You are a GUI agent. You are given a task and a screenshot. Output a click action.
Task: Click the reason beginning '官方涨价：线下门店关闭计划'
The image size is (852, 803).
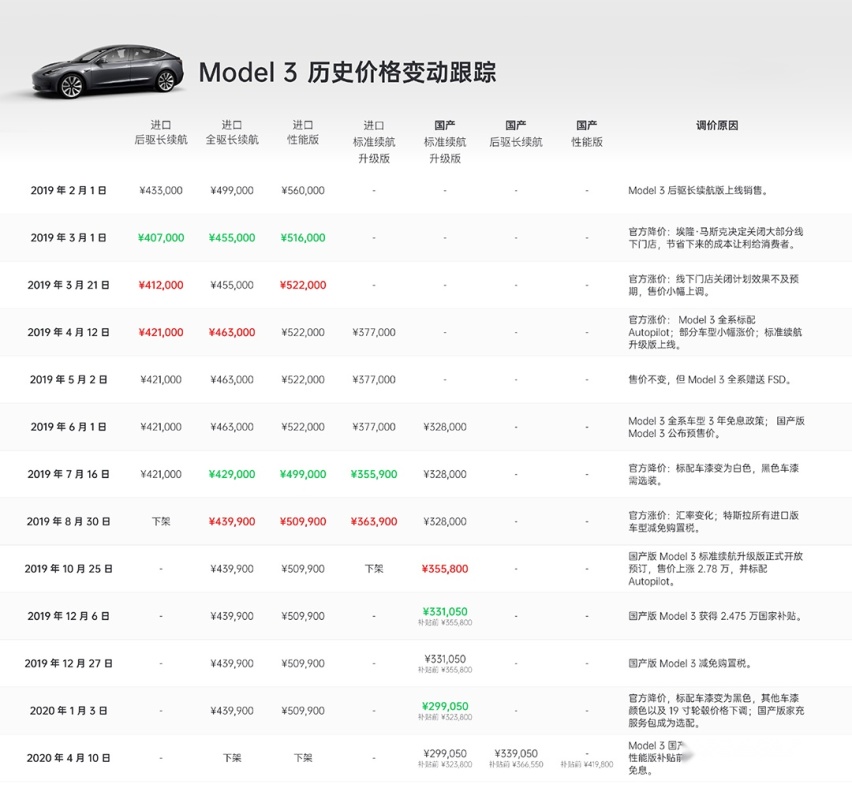pos(713,285)
